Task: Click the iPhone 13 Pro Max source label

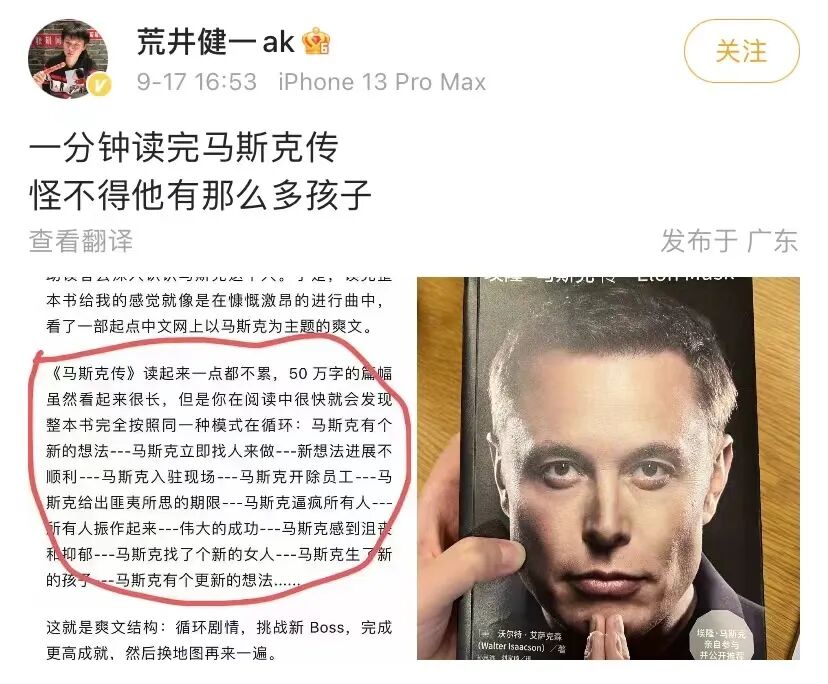Action: [382, 82]
